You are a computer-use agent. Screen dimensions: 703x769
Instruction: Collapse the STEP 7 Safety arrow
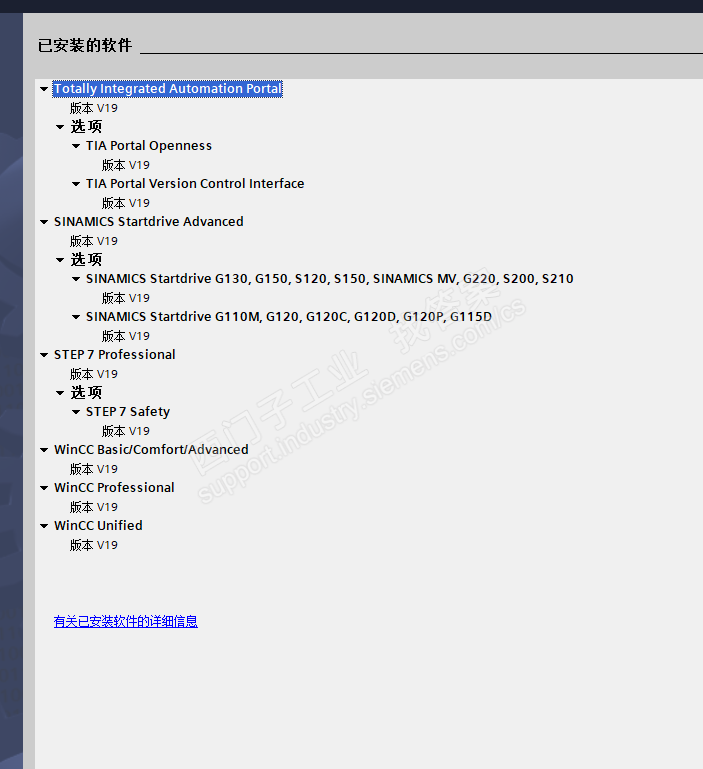(76, 412)
